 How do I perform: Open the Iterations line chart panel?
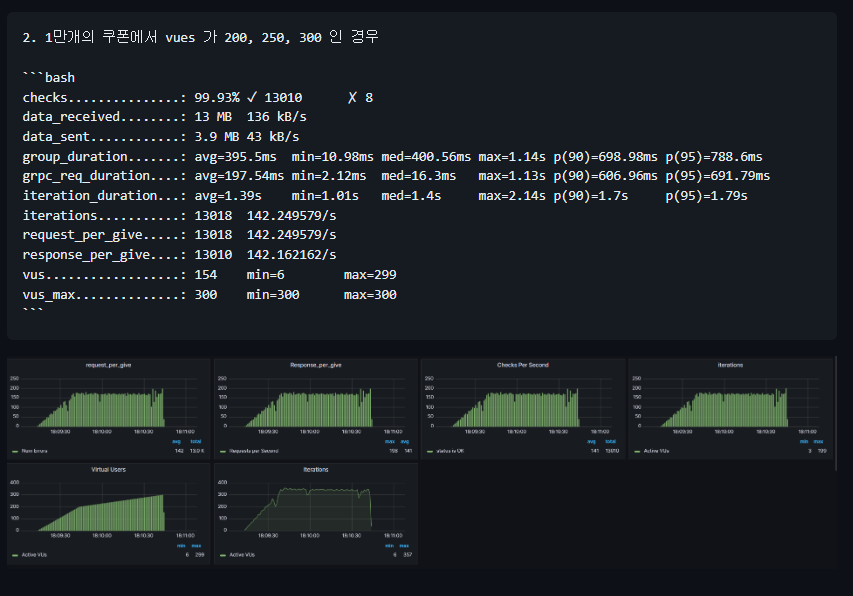316,513
